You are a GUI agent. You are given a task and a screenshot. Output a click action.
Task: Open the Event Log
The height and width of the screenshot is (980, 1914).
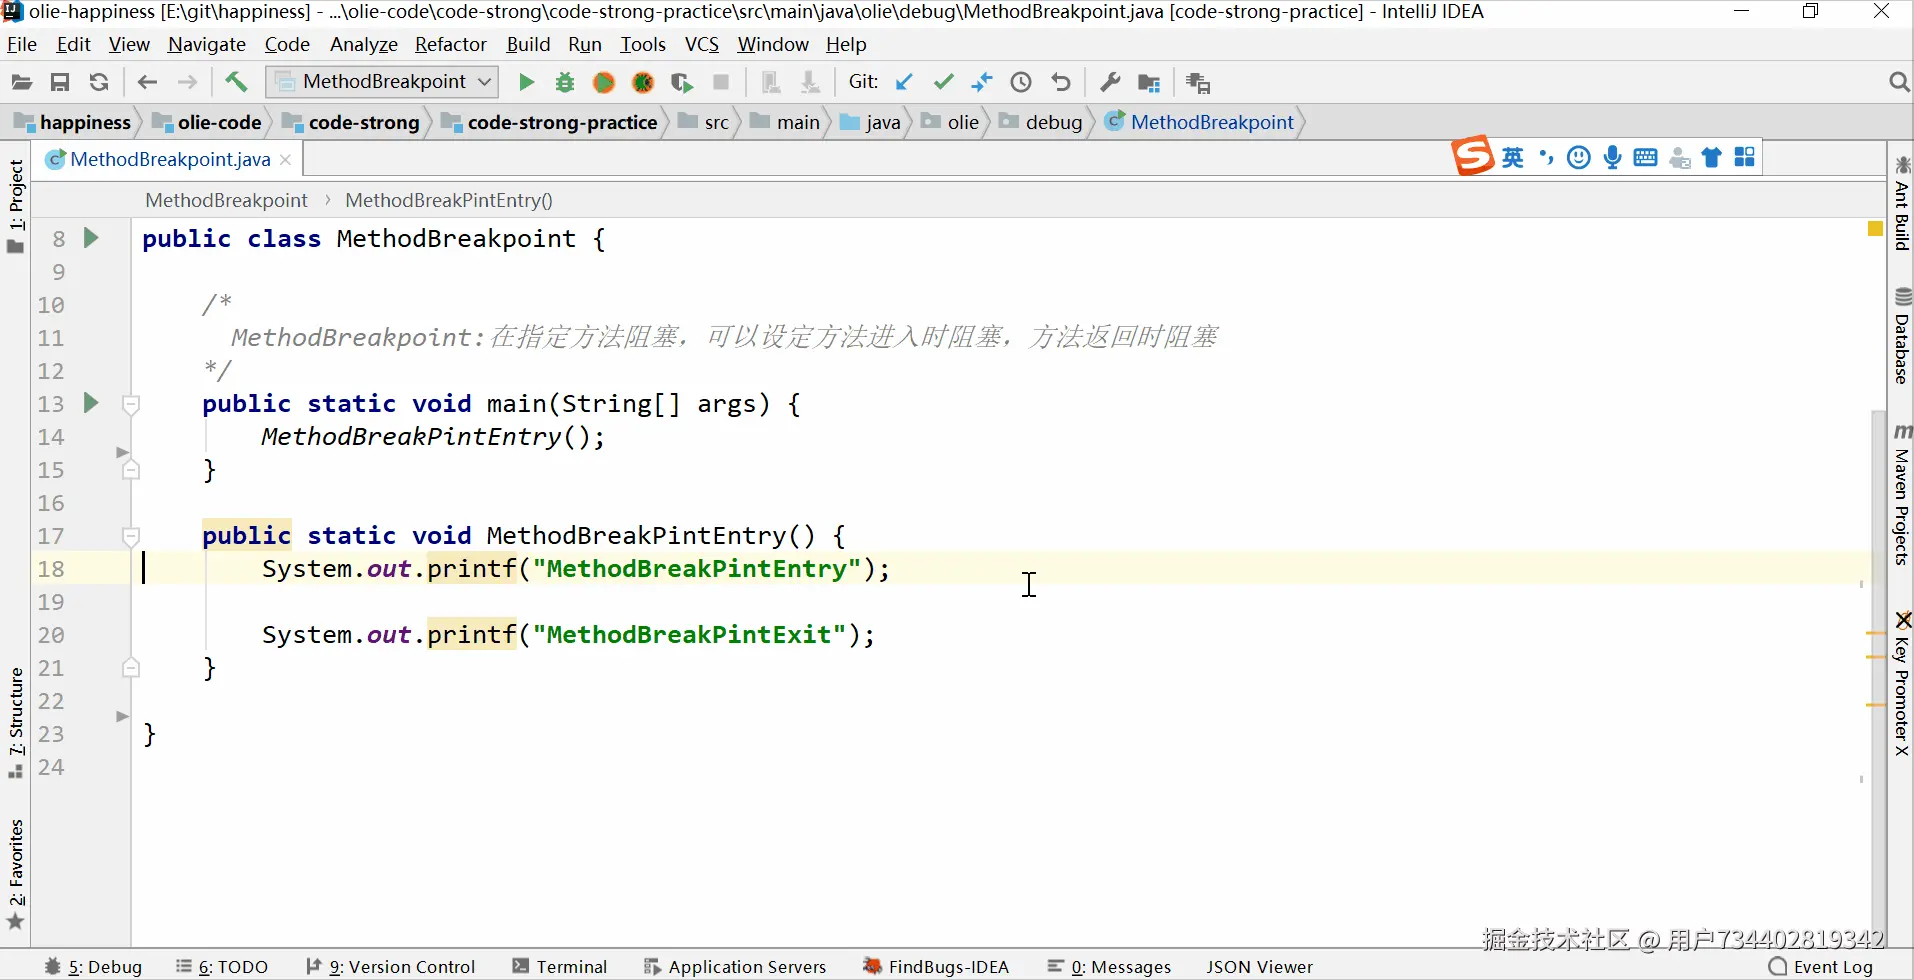[1821, 966]
